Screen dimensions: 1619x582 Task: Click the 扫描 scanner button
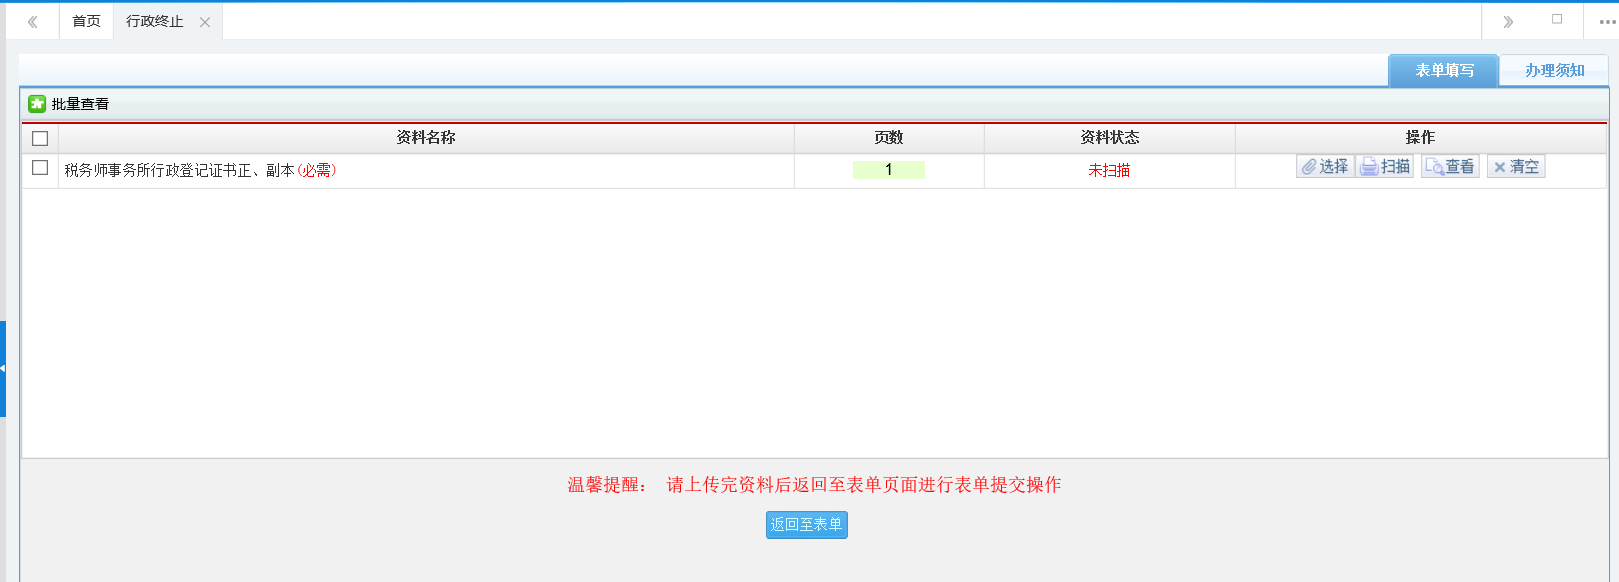[x=1385, y=167]
